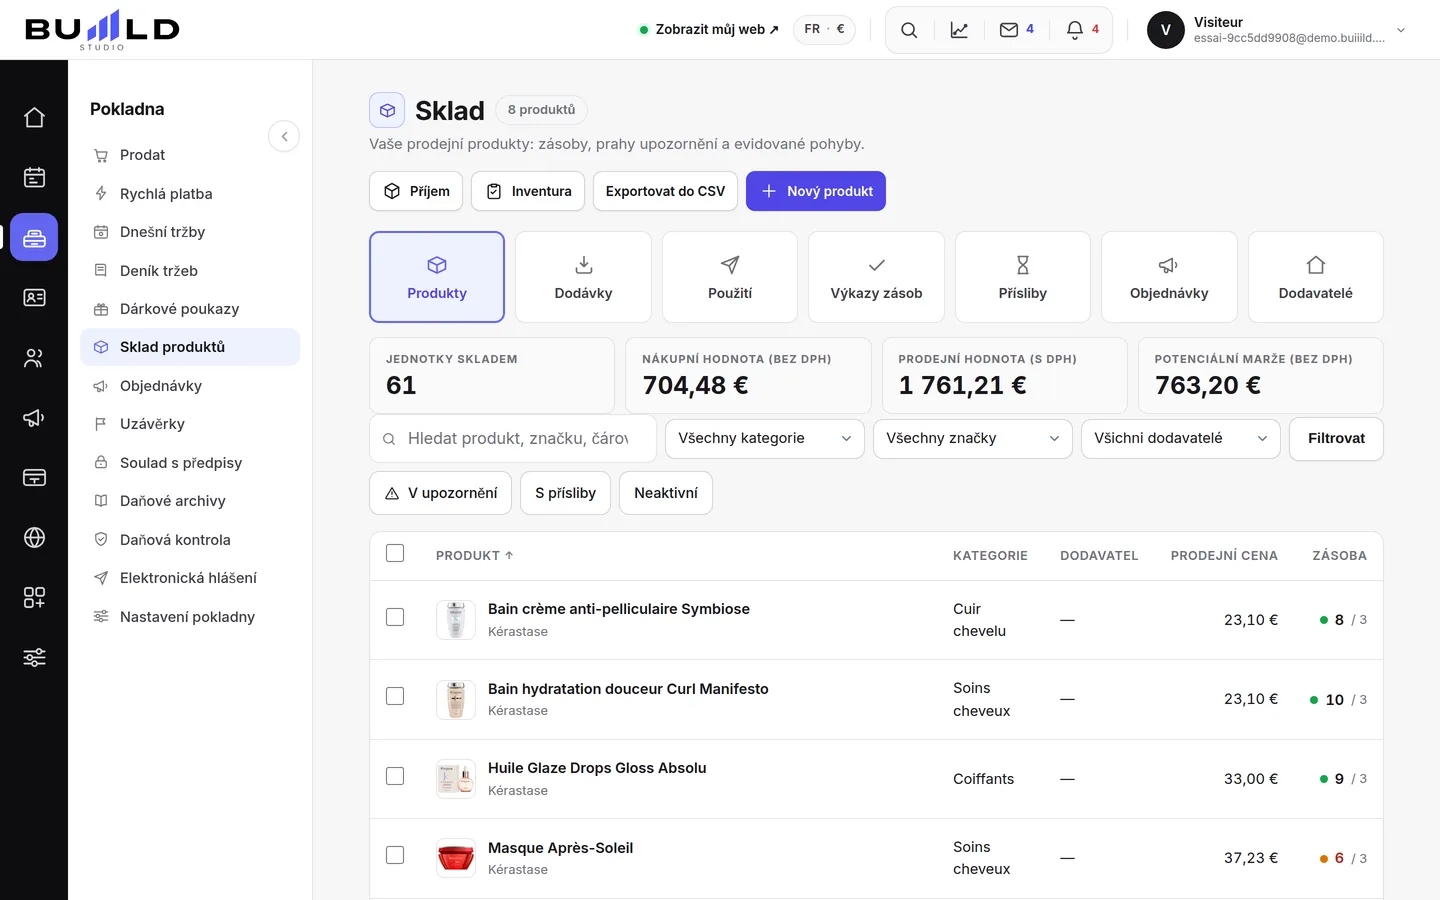Open the ID card icon in the sidebar

point(34,298)
